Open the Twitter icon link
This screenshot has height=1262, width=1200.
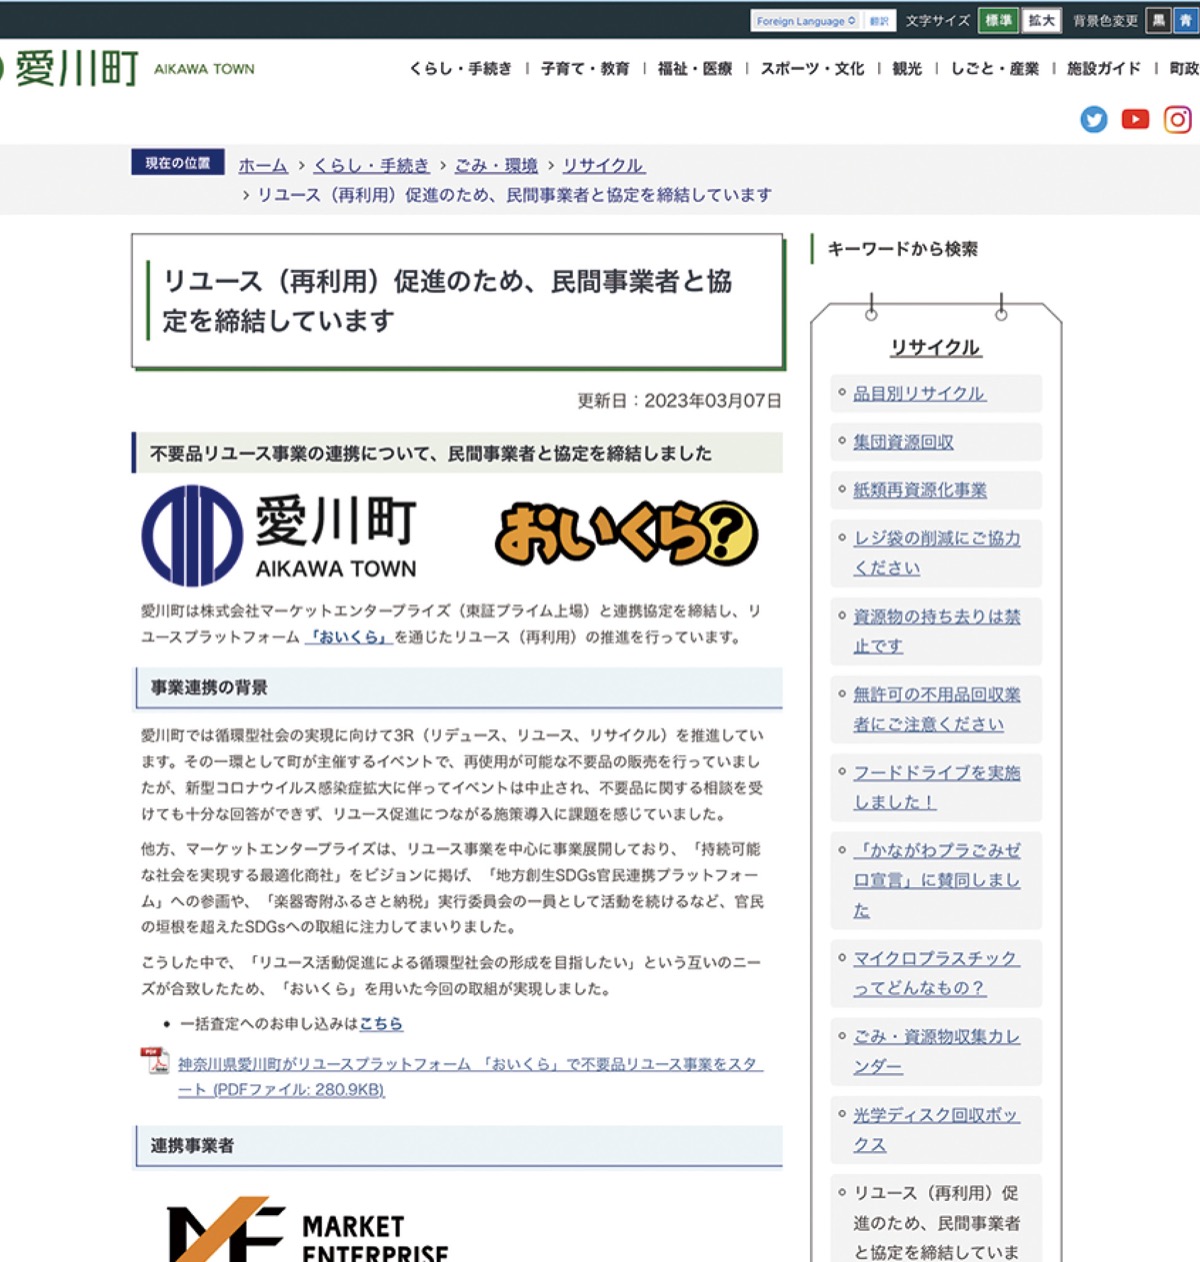point(1094,120)
